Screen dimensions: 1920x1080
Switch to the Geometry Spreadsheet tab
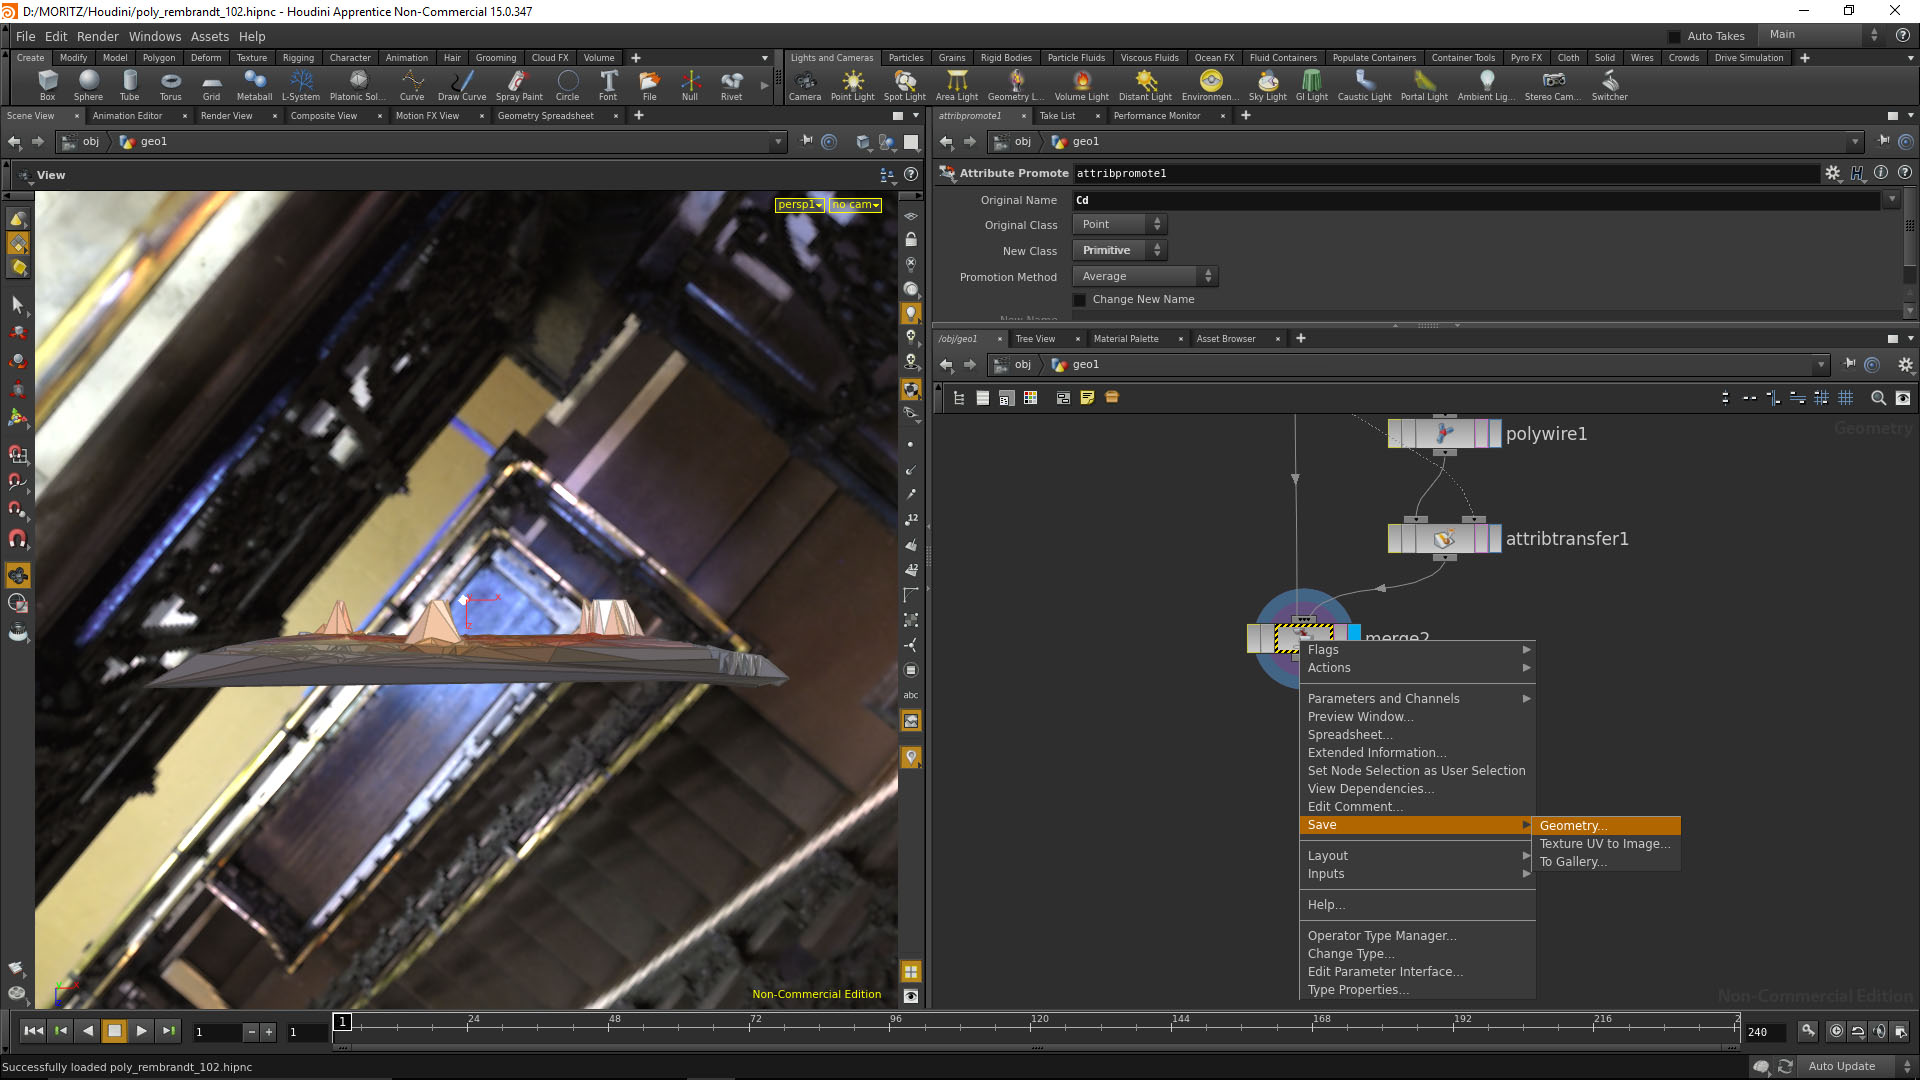pyautogui.click(x=545, y=116)
